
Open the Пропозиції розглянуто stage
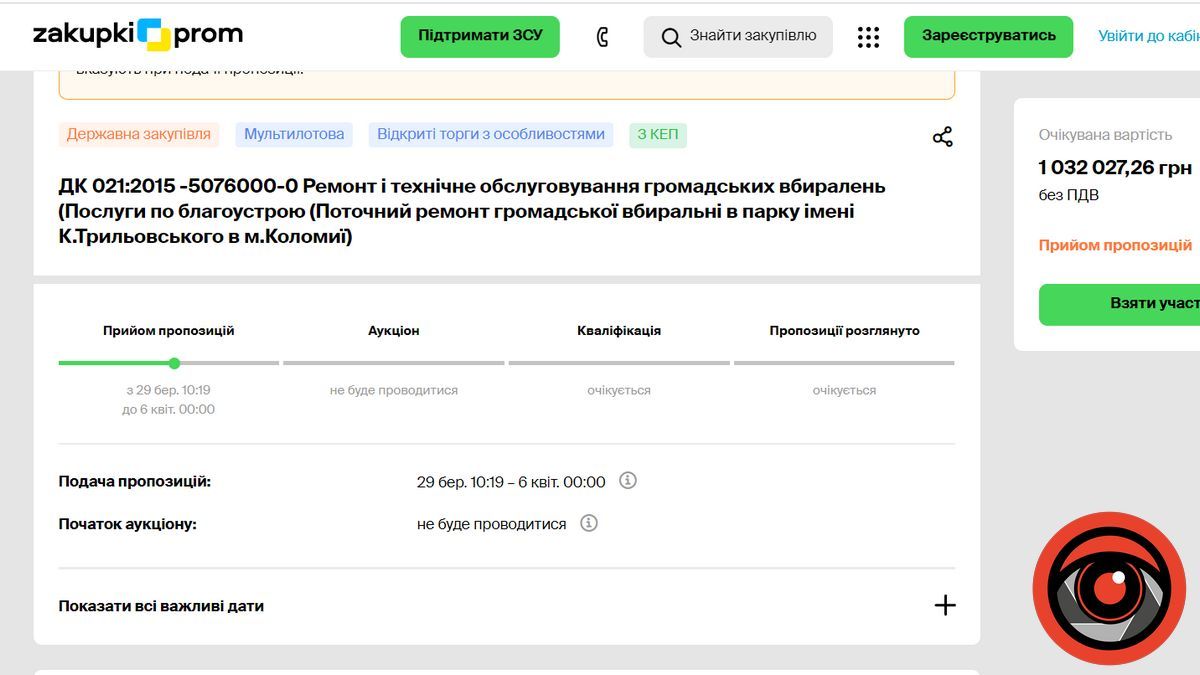(843, 329)
